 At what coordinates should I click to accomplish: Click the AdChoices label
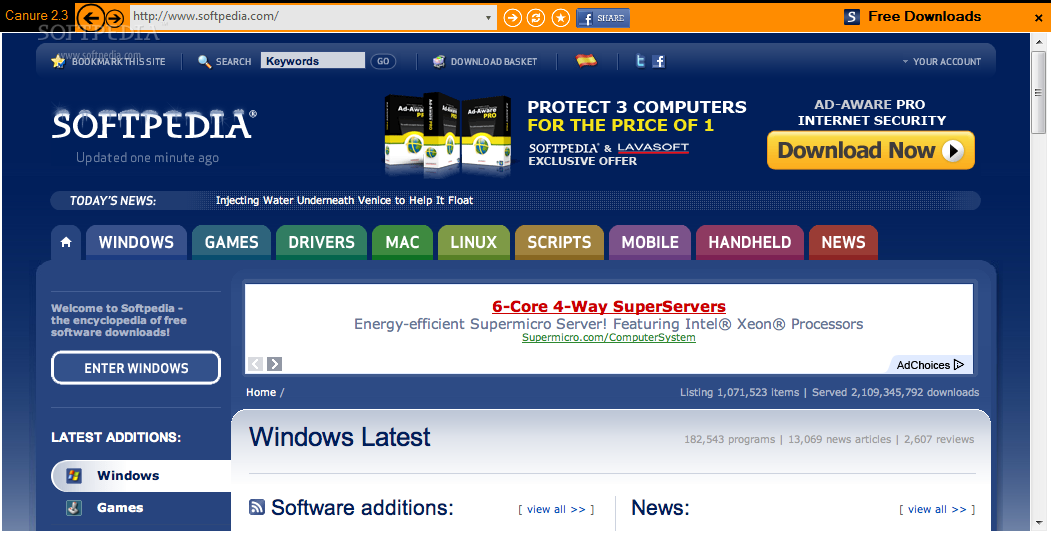pos(930,365)
